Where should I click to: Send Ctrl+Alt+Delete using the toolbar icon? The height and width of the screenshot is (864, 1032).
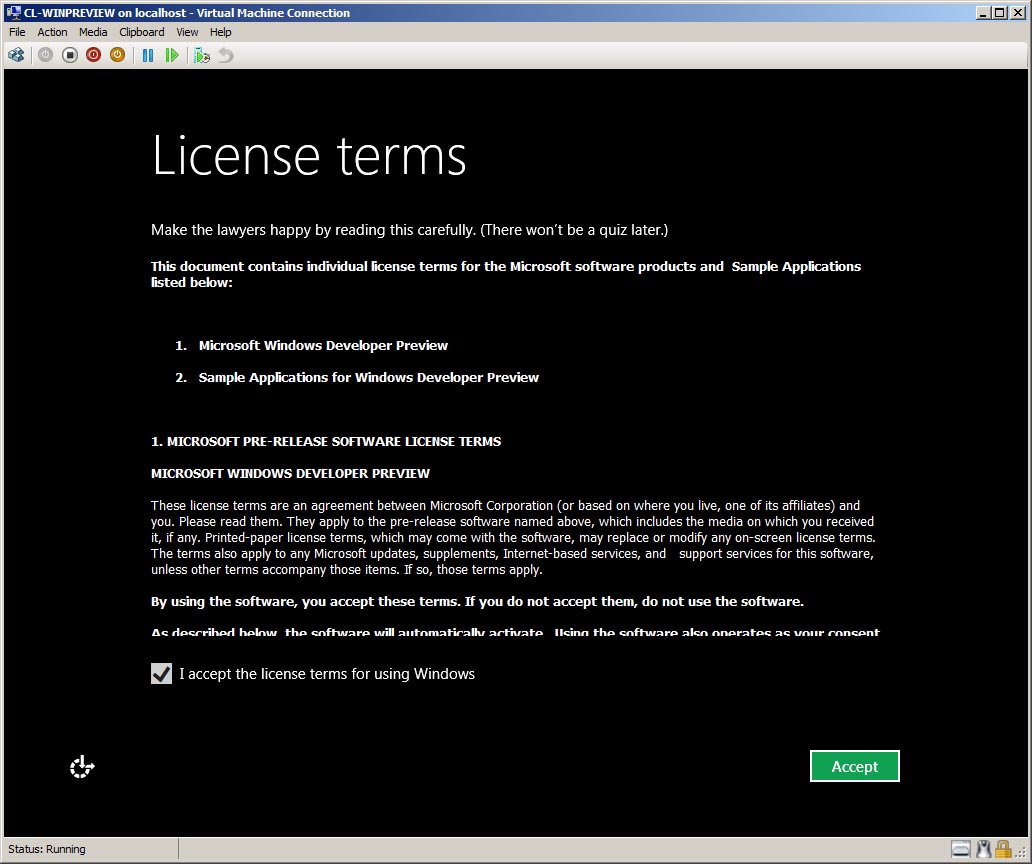[x=16, y=55]
